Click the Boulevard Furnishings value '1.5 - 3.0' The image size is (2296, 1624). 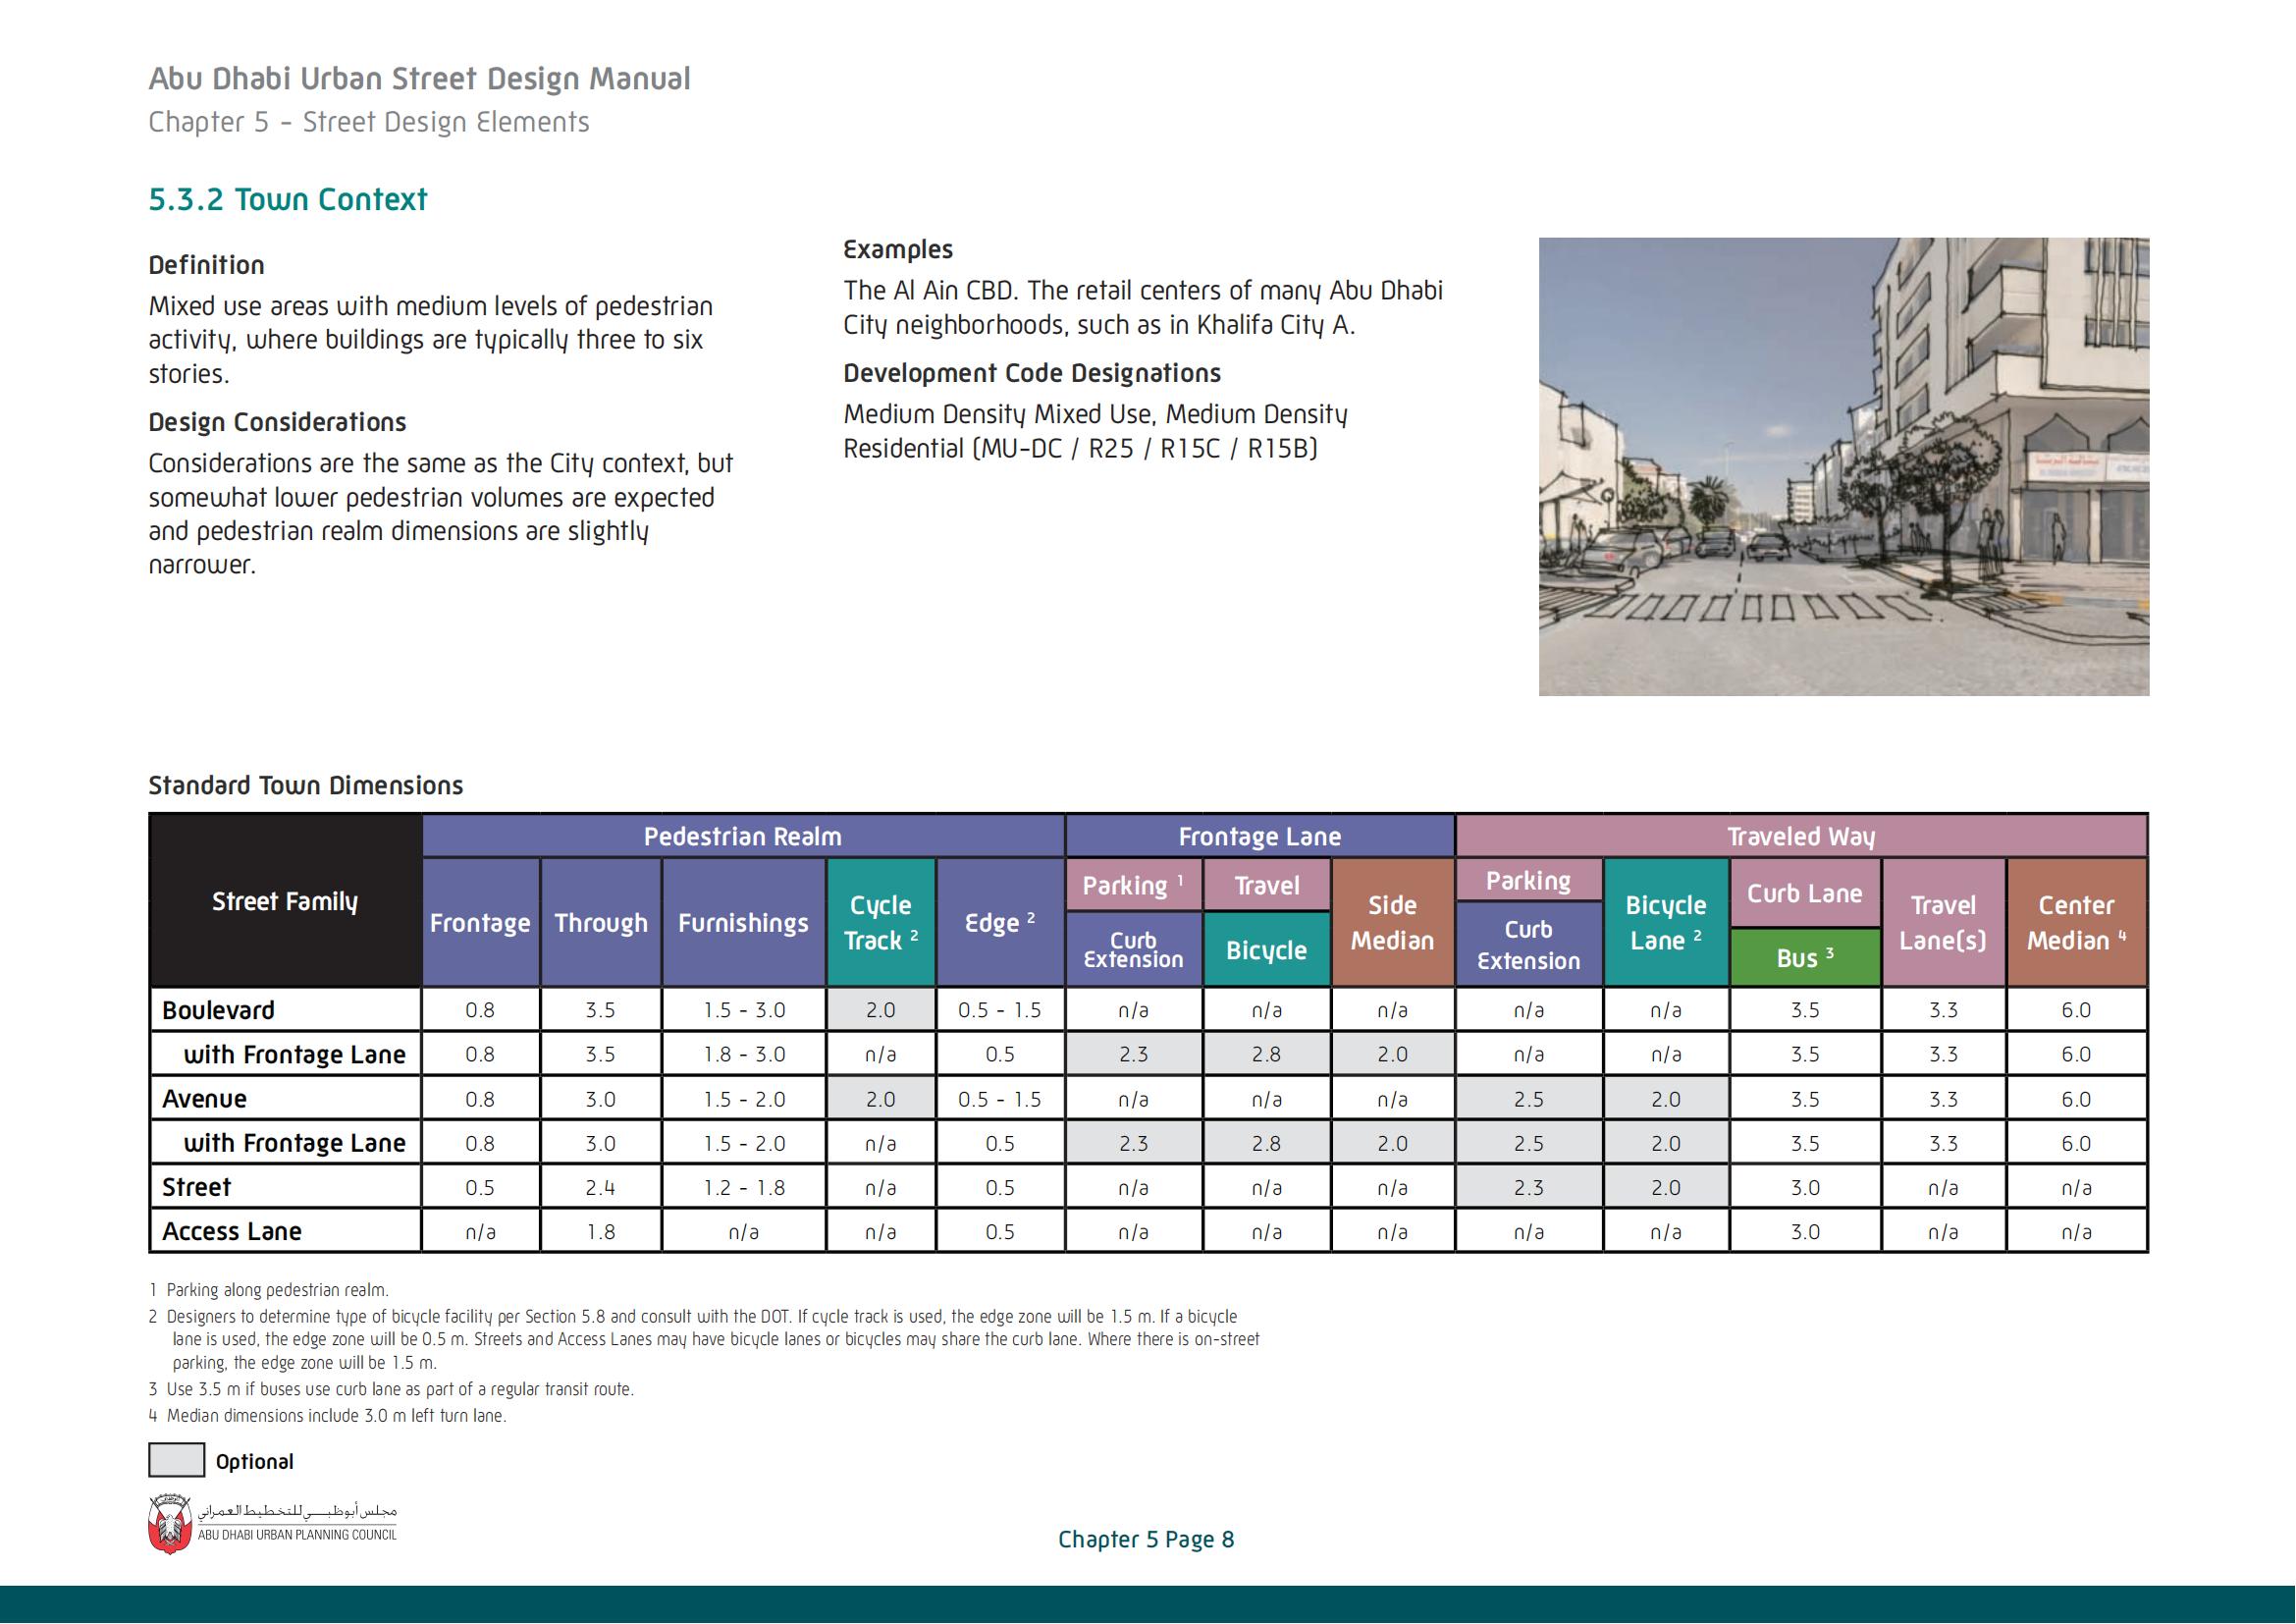744,1010
